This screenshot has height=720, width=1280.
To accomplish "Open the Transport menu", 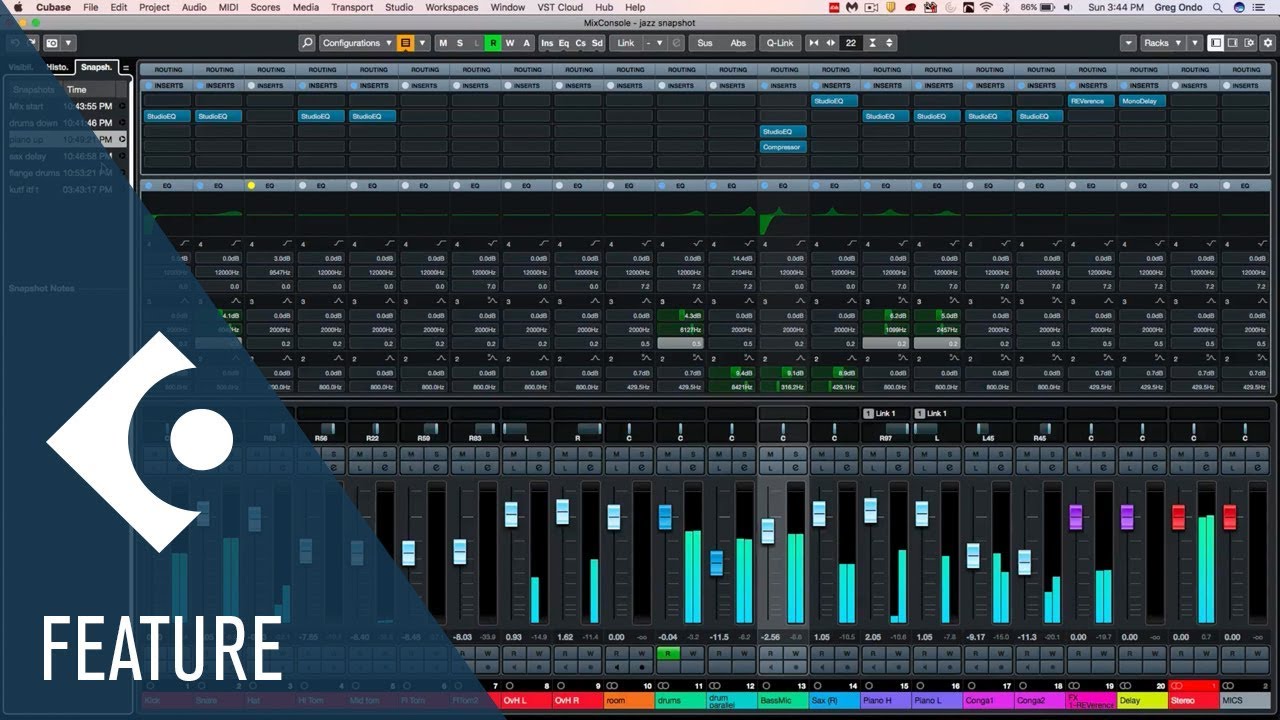I will (x=352, y=7).
